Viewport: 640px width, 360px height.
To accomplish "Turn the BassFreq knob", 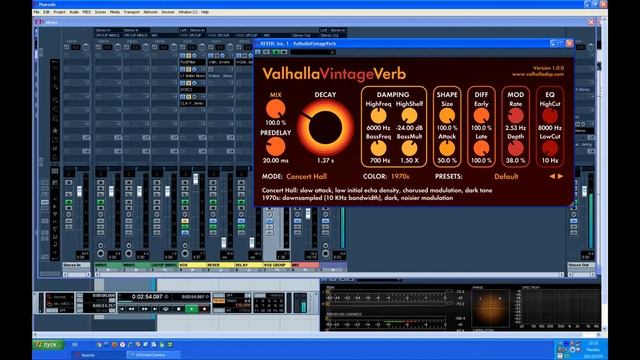I will click(x=378, y=149).
